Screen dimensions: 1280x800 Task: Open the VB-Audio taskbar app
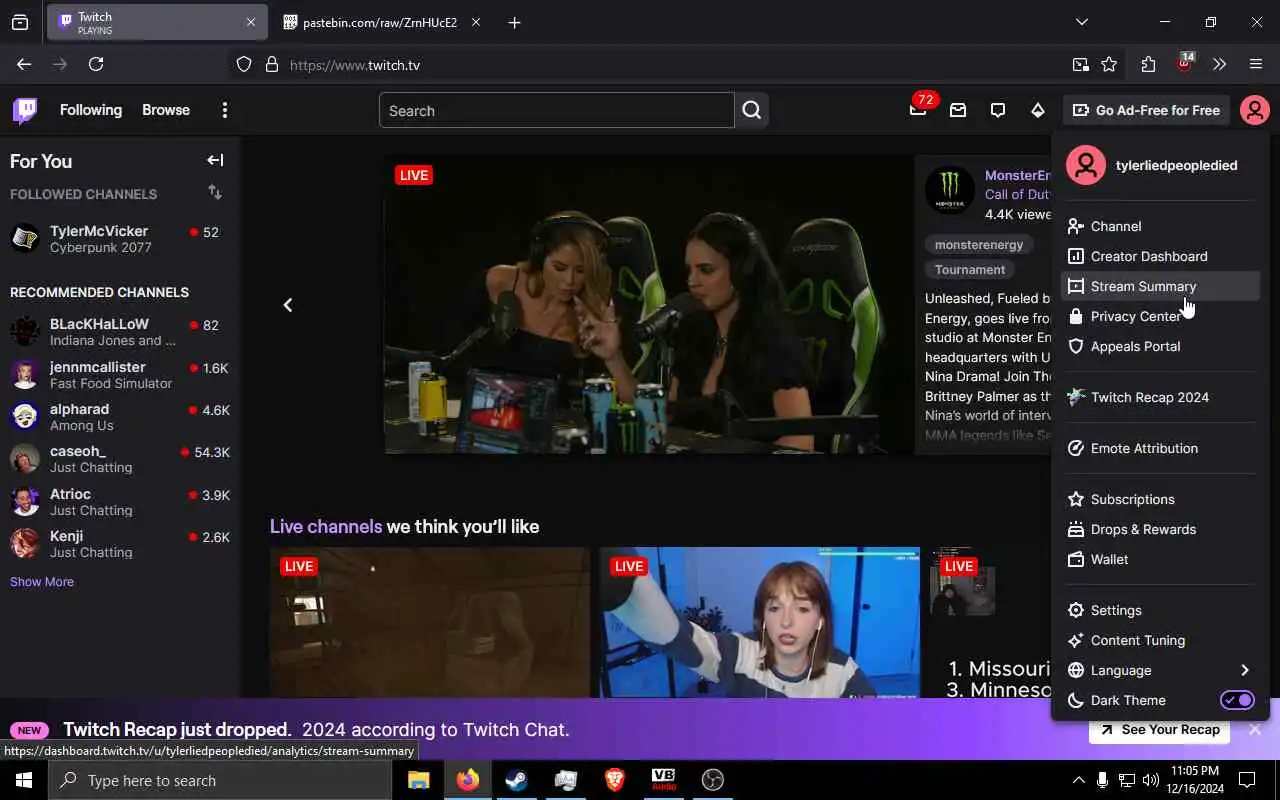[663, 780]
